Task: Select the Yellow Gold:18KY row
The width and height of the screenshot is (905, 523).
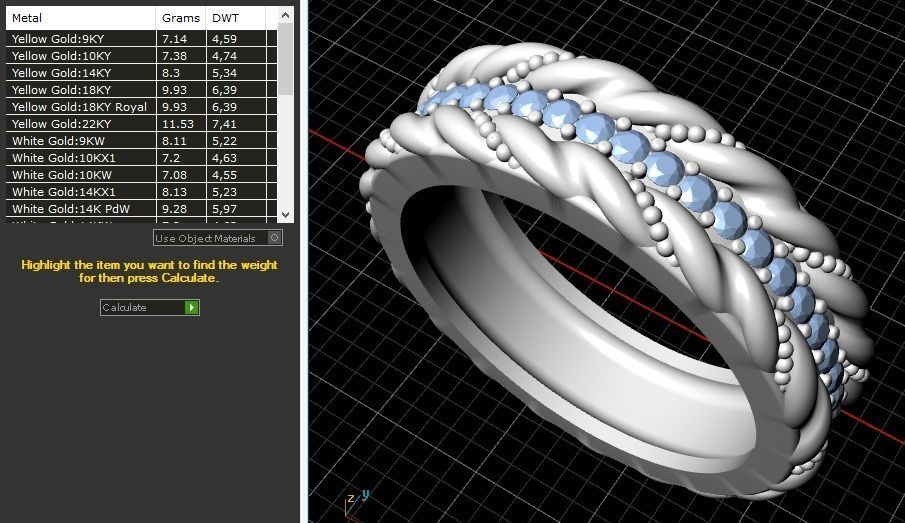Action: coord(141,89)
